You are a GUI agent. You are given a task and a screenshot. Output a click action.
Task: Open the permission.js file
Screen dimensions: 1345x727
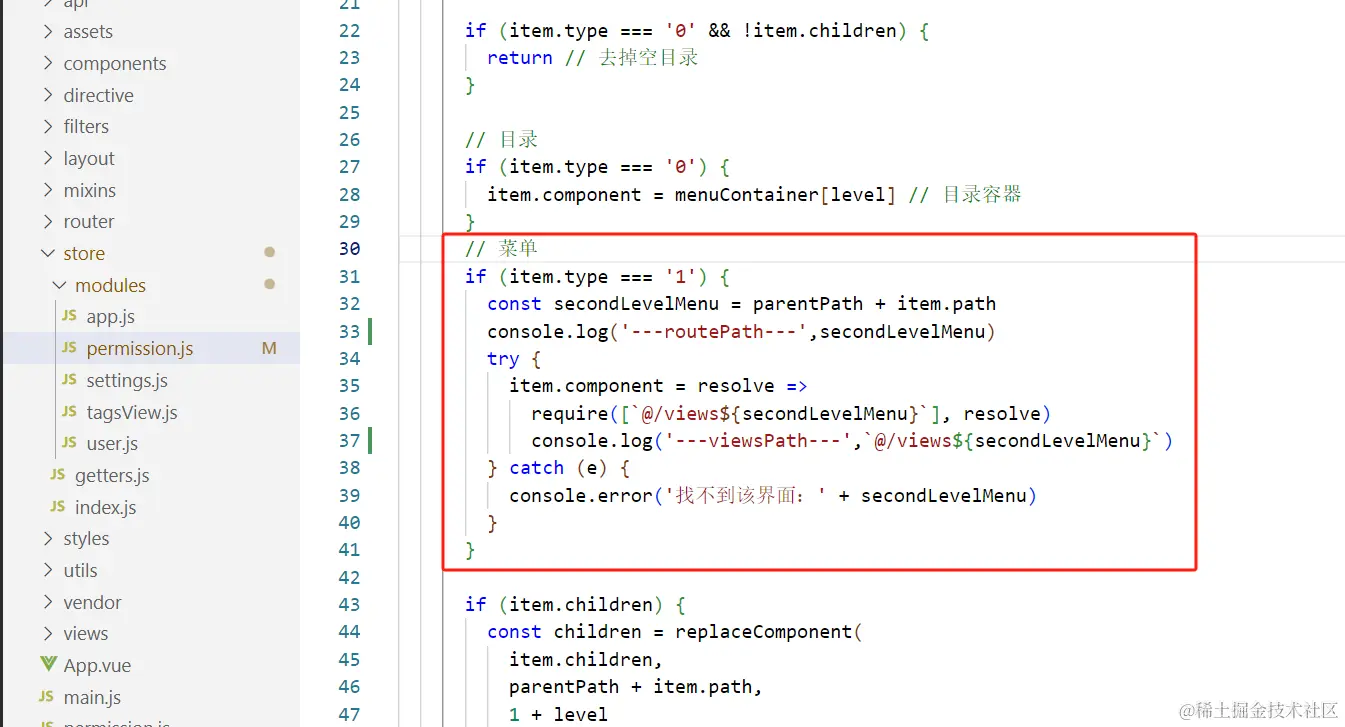pos(140,348)
